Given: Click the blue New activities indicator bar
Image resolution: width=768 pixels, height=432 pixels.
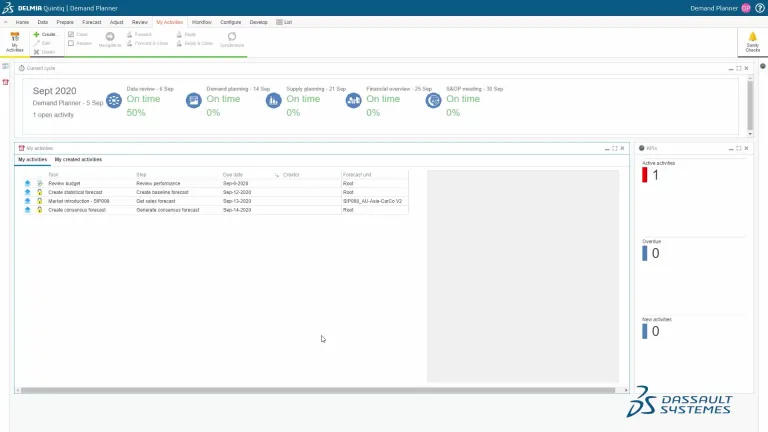Looking at the screenshot, I should pos(645,331).
